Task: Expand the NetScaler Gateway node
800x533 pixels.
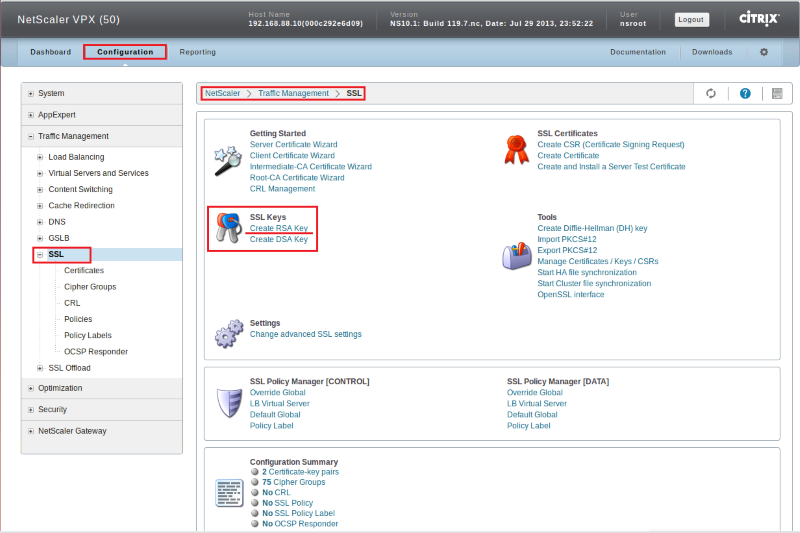Action: tap(31, 432)
